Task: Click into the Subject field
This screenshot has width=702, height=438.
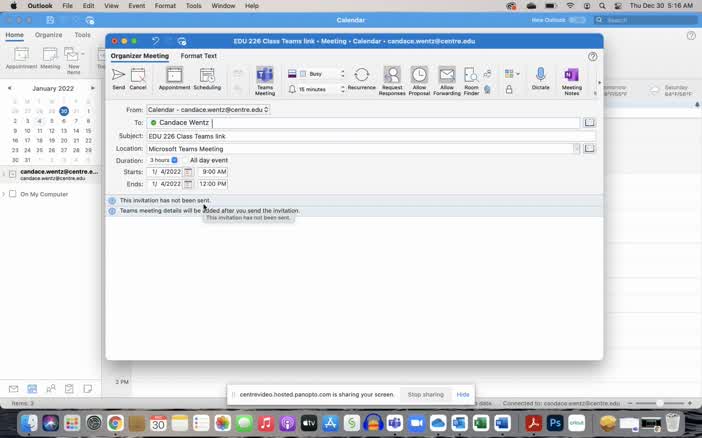Action: point(371,136)
